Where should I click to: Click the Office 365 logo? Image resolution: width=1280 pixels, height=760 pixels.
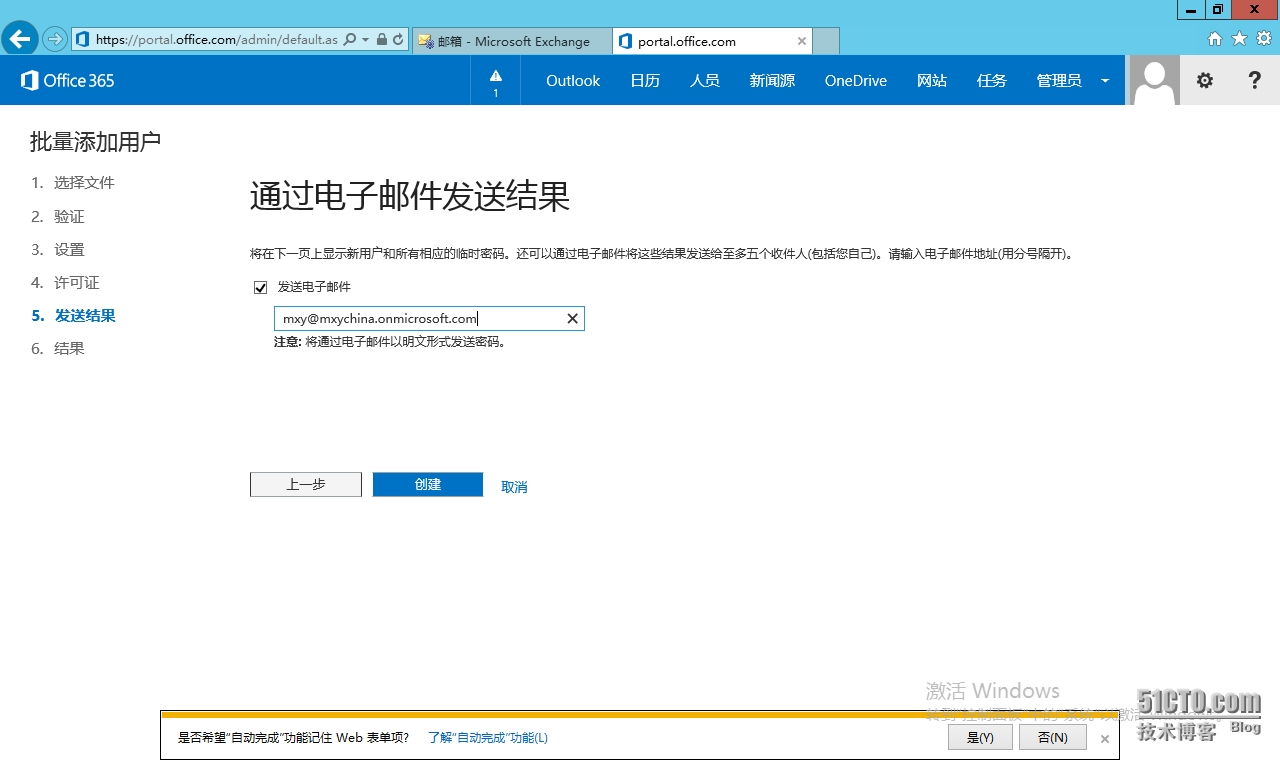[66, 80]
